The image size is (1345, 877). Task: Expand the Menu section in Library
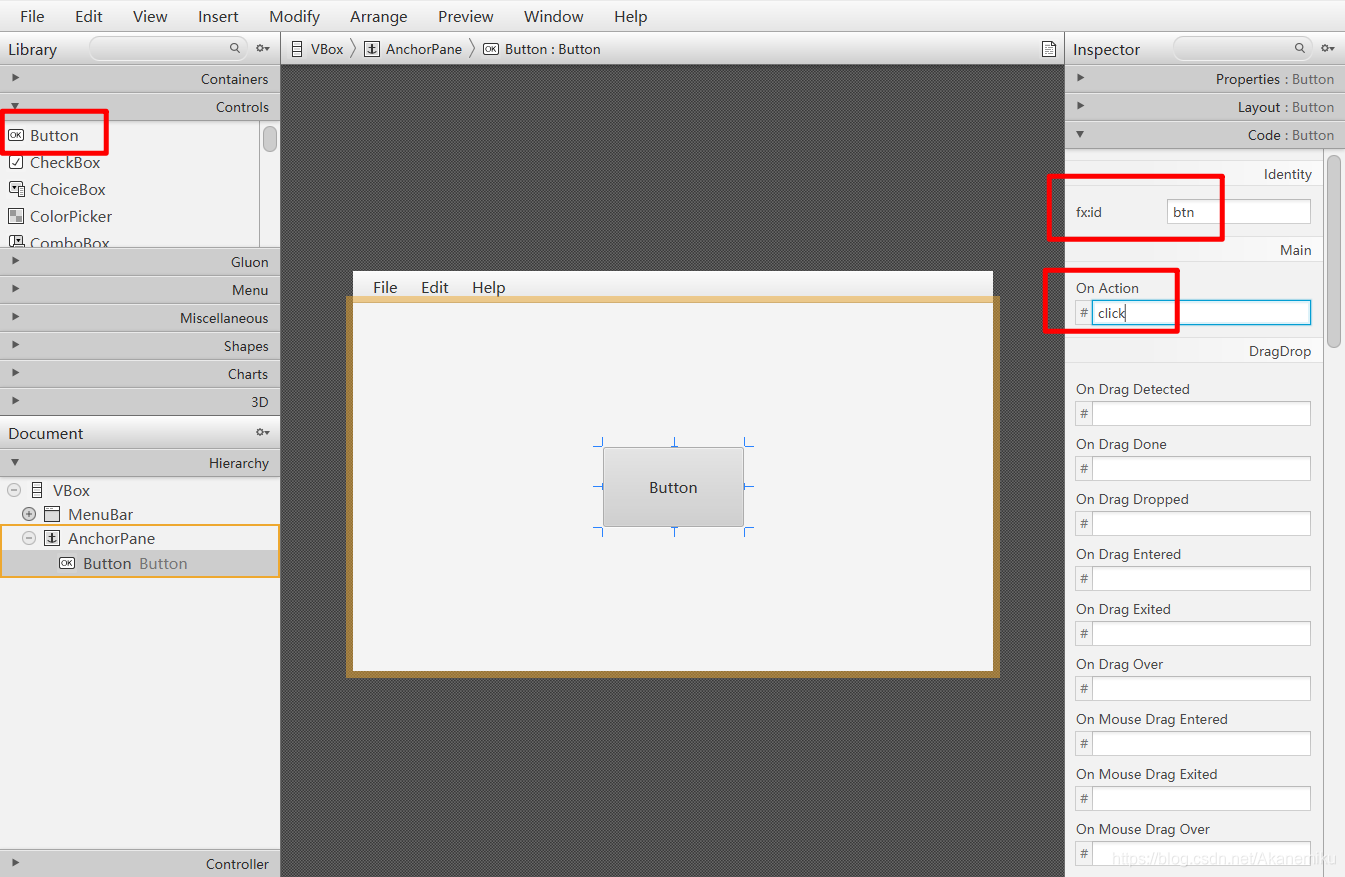tap(15, 289)
